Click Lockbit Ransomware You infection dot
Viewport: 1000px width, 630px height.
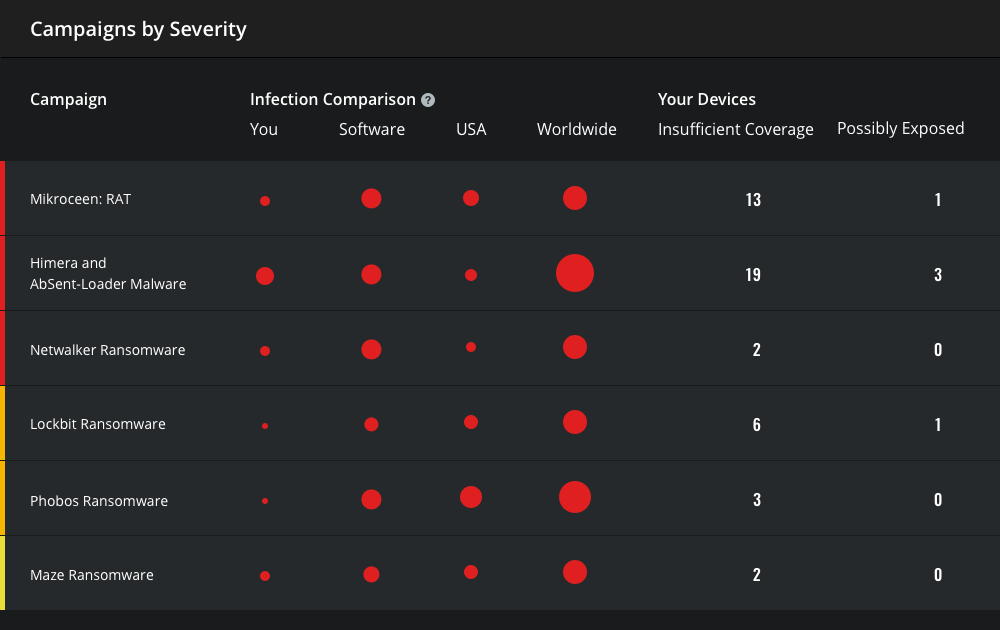(x=265, y=425)
